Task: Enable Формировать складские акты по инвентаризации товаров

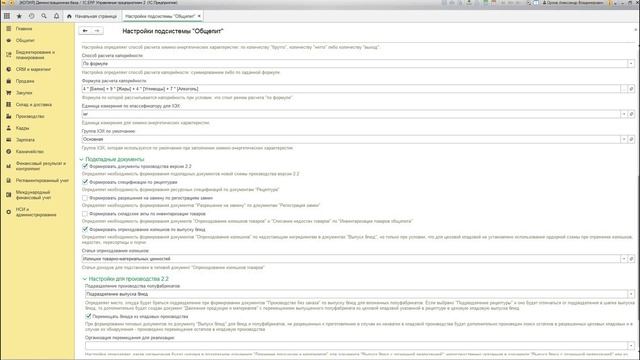Action: pos(85,213)
